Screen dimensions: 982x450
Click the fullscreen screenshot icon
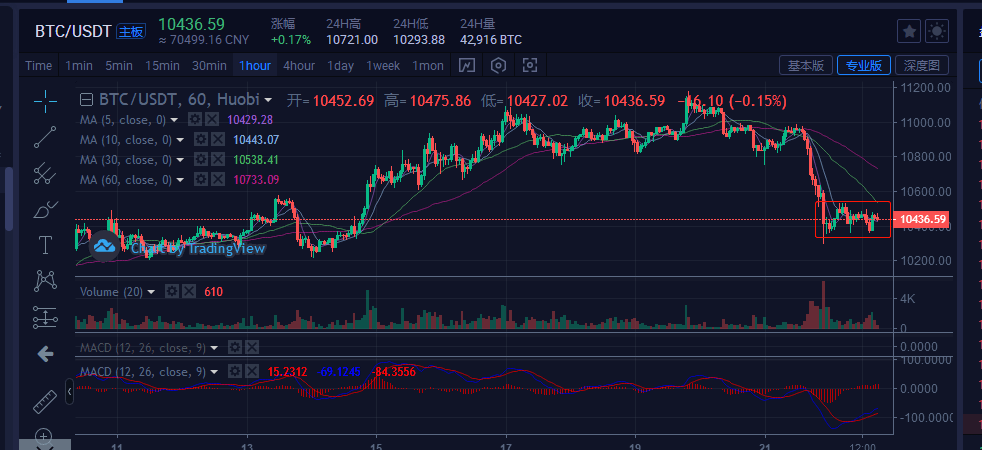530,66
